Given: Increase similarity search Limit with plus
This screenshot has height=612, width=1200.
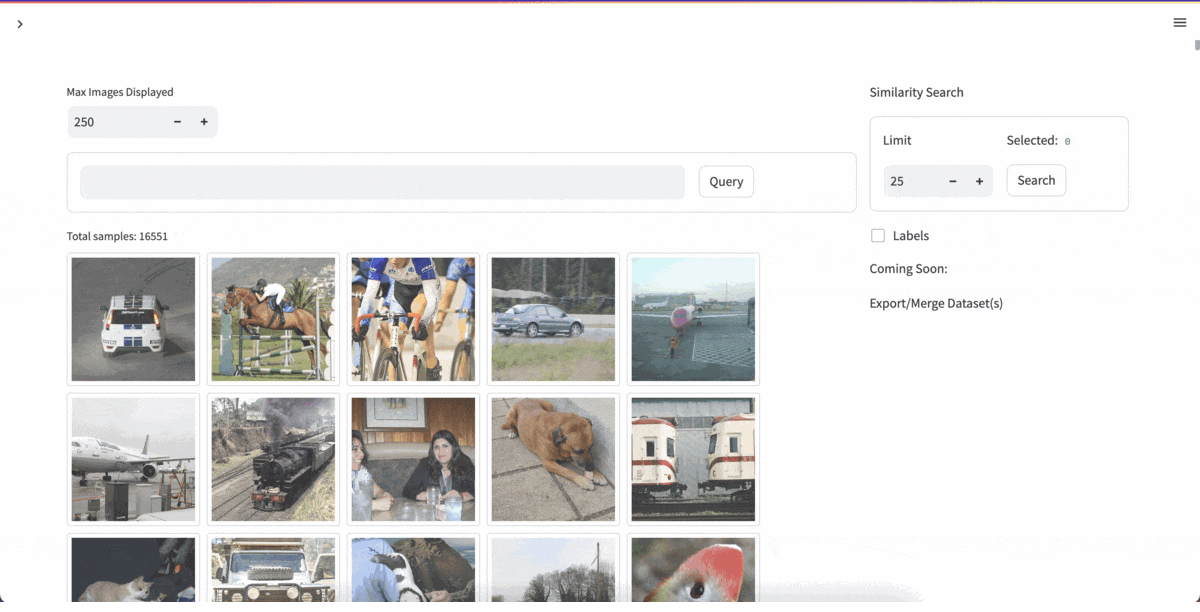Looking at the screenshot, I should (979, 181).
